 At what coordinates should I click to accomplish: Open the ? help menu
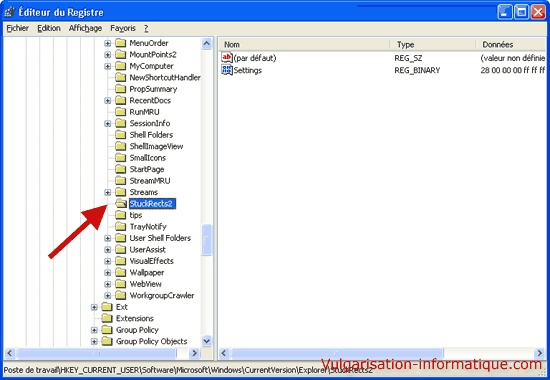tap(146, 28)
